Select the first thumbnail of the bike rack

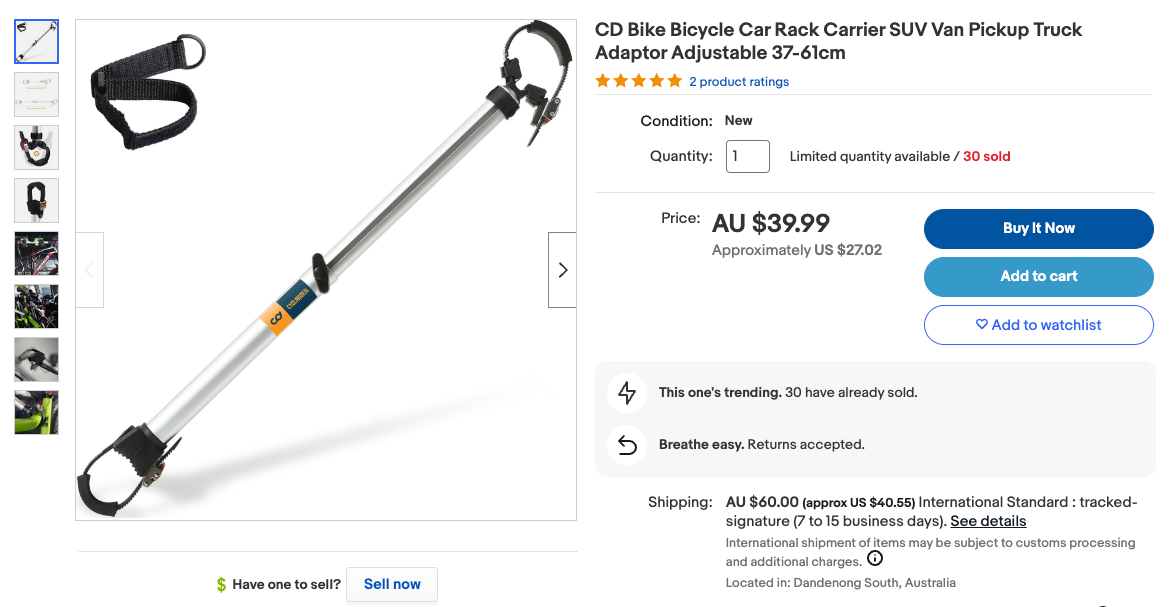[x=36, y=41]
